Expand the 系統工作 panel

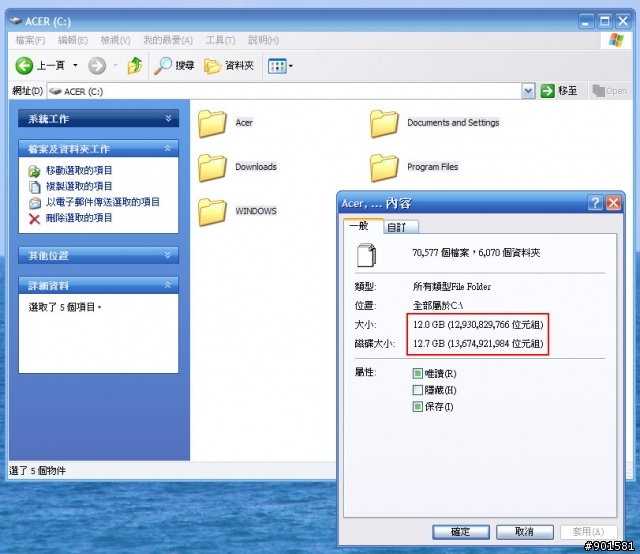coord(168,118)
